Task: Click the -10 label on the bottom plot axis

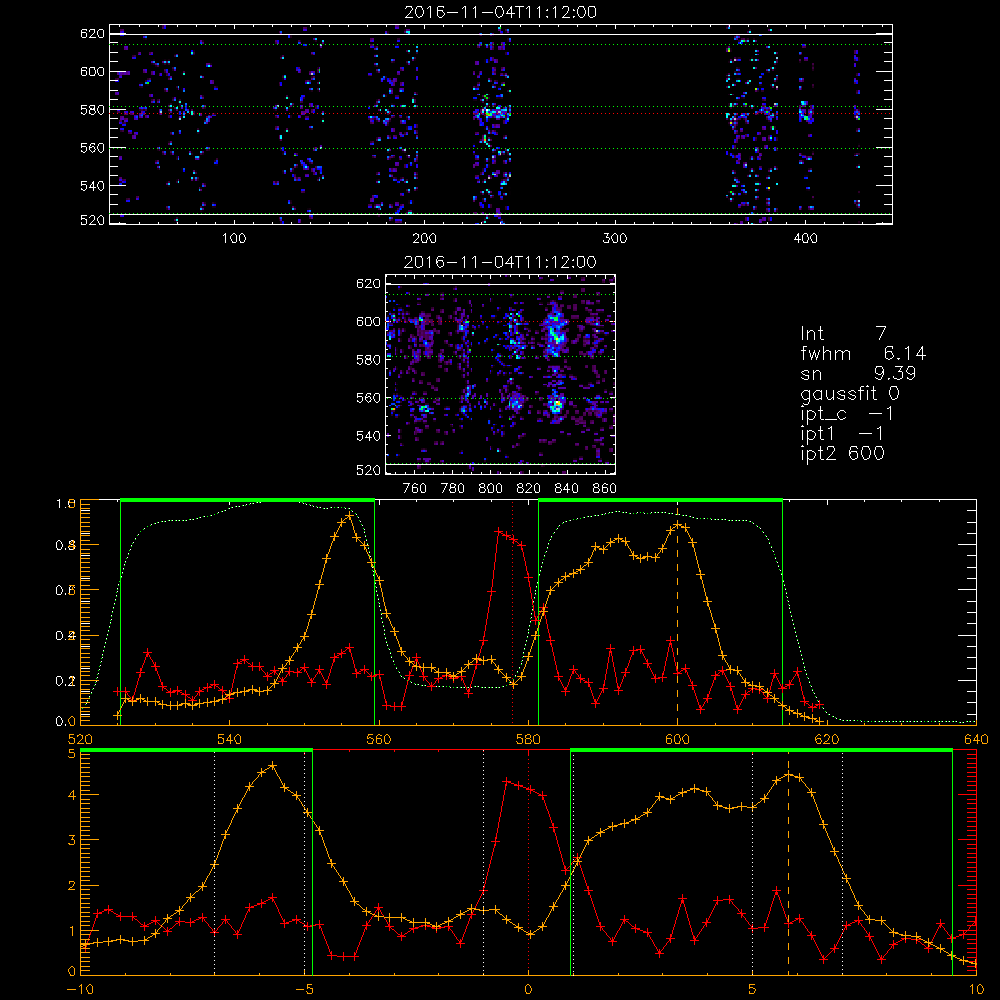Action: click(x=80, y=990)
